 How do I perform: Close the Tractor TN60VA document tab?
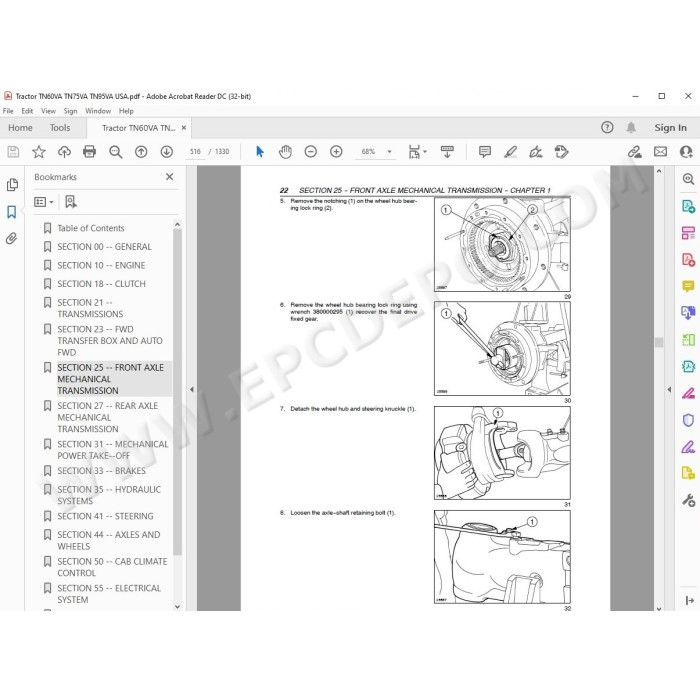(183, 128)
